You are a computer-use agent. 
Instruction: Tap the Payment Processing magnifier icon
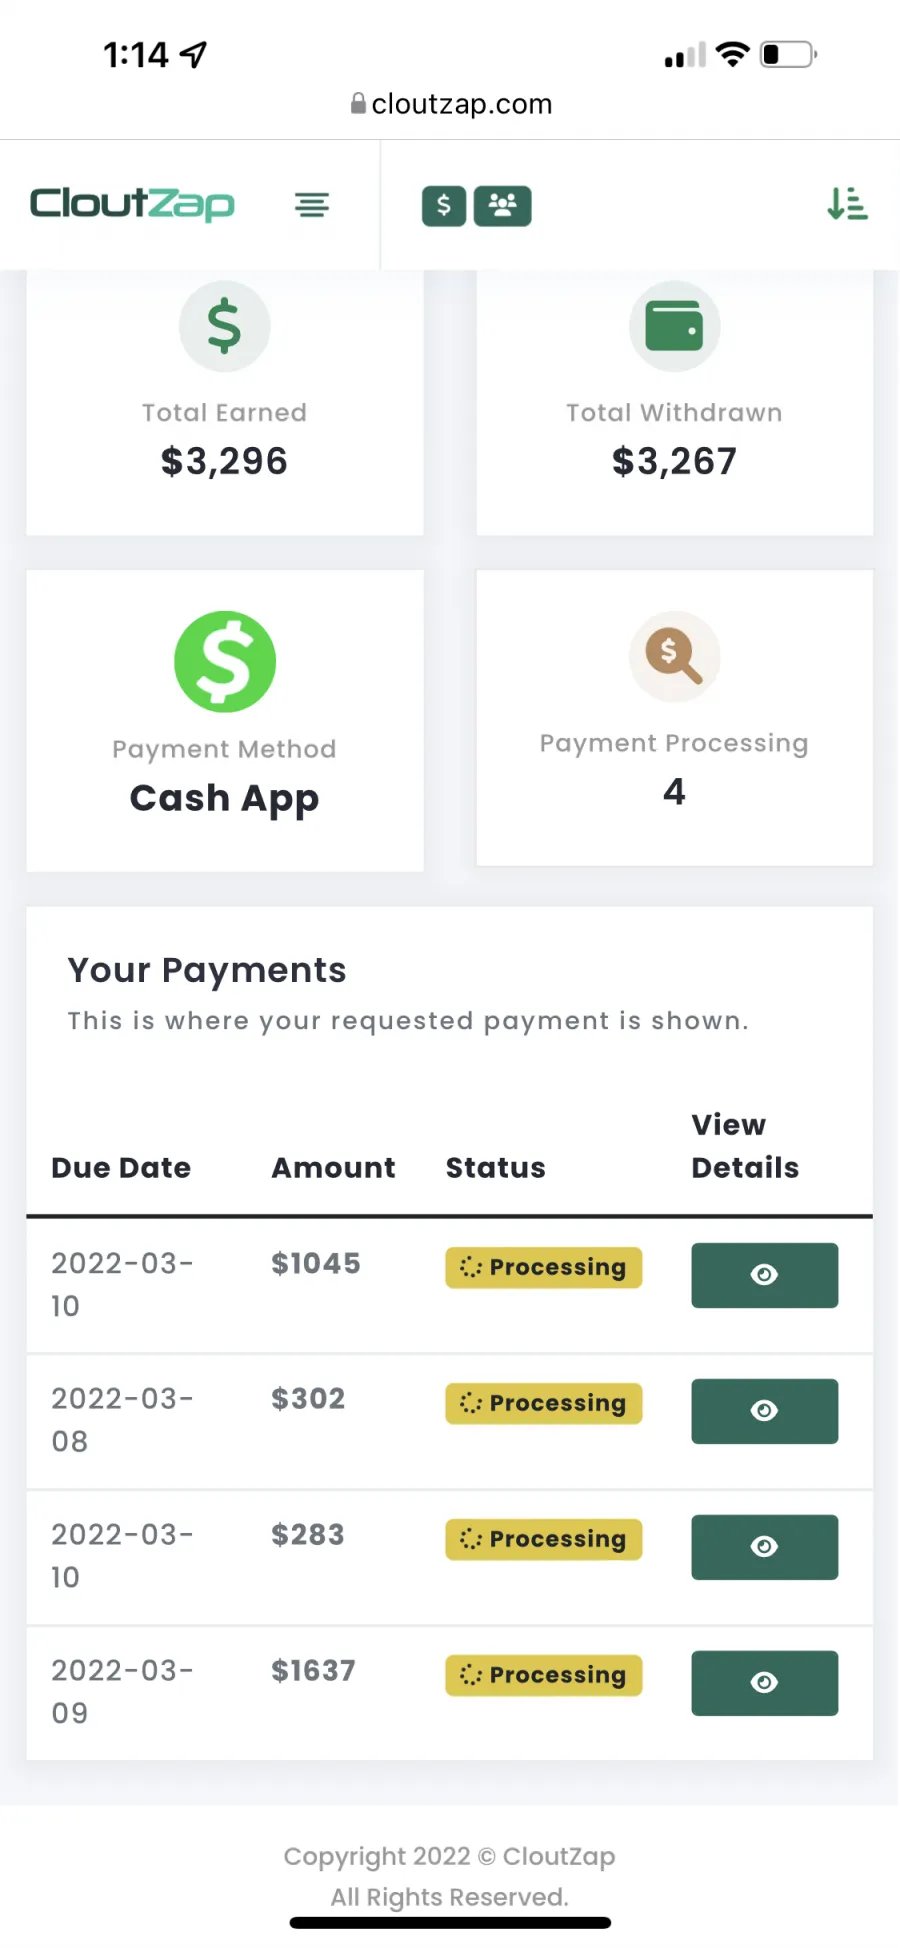point(674,656)
